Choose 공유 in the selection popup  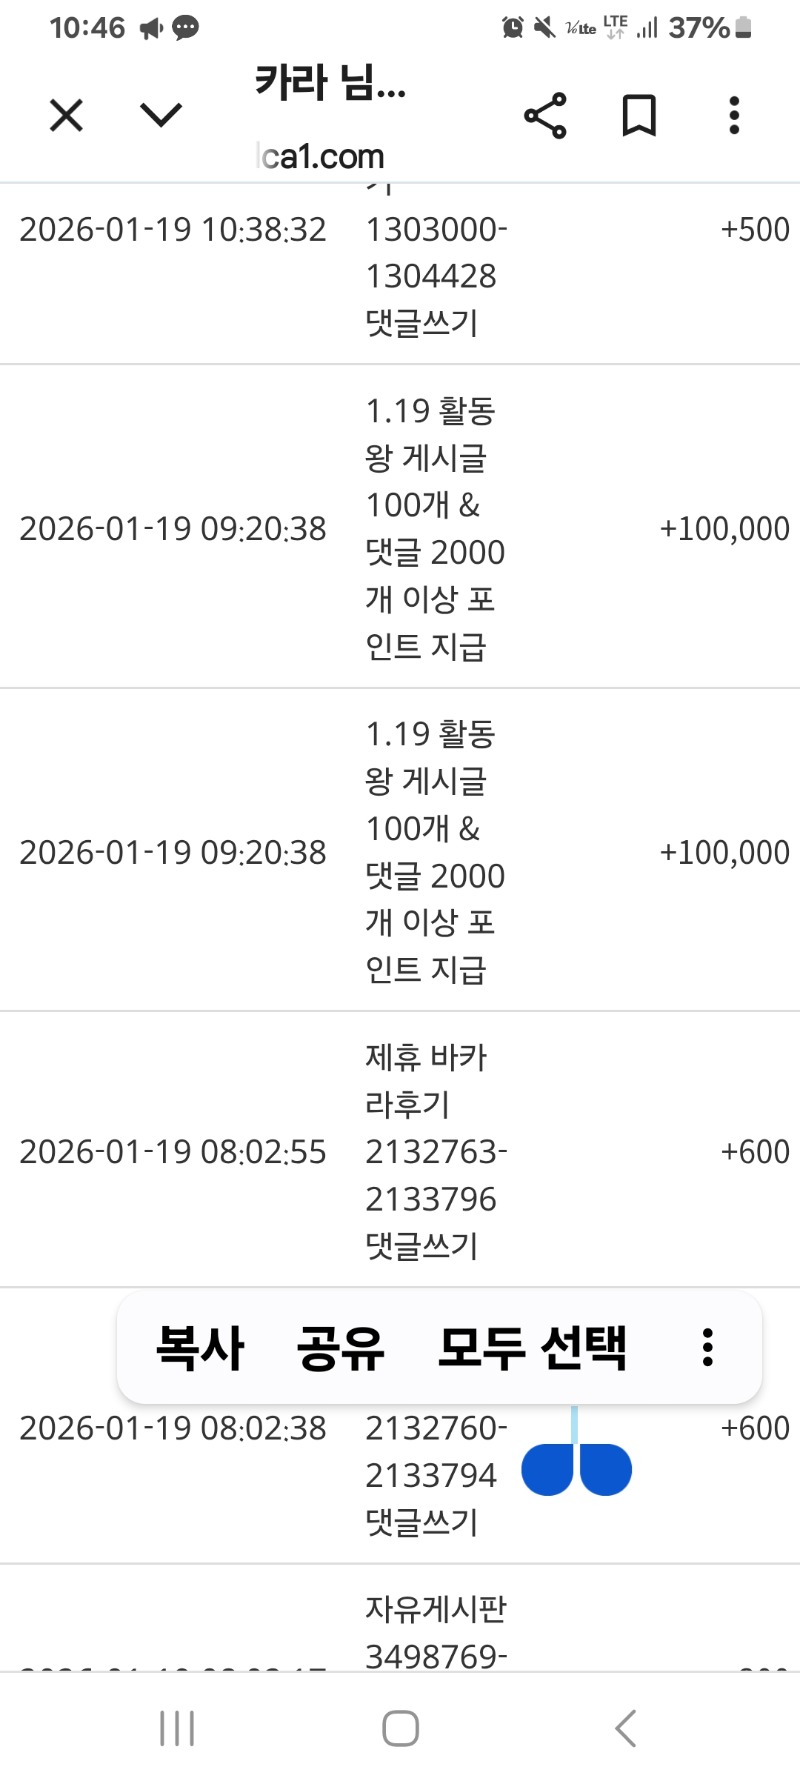click(341, 1347)
